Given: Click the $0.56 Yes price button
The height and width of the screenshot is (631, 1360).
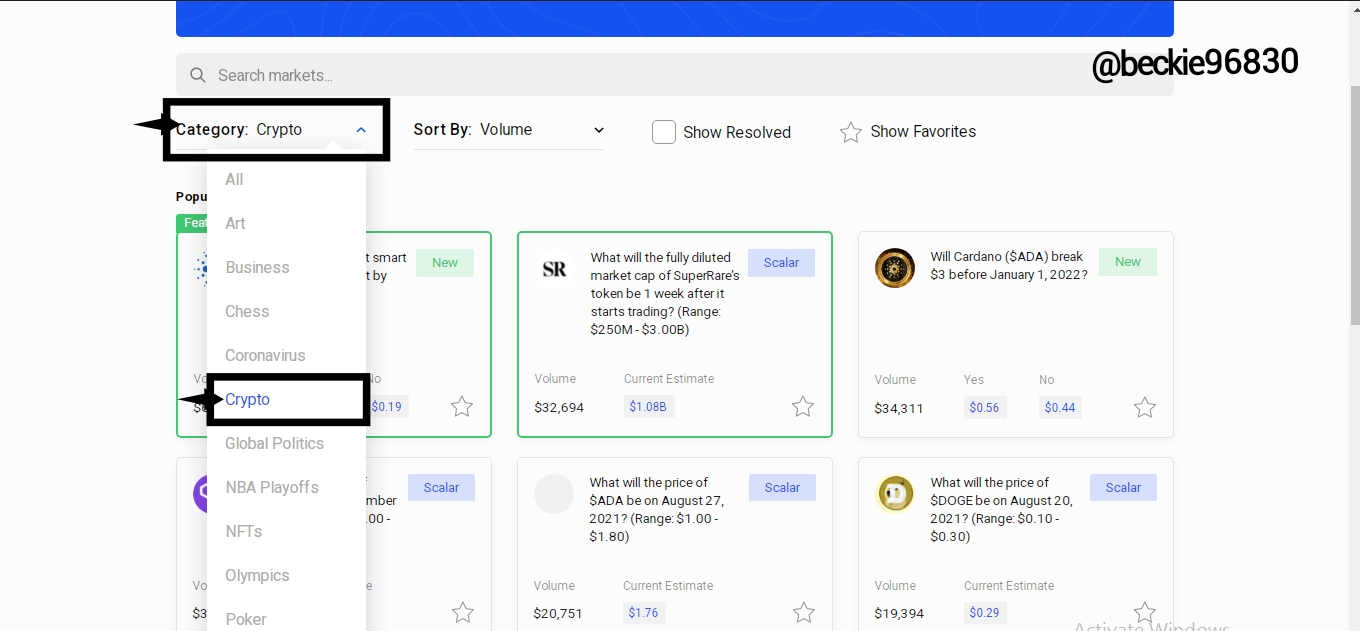Looking at the screenshot, I should click(x=984, y=407).
